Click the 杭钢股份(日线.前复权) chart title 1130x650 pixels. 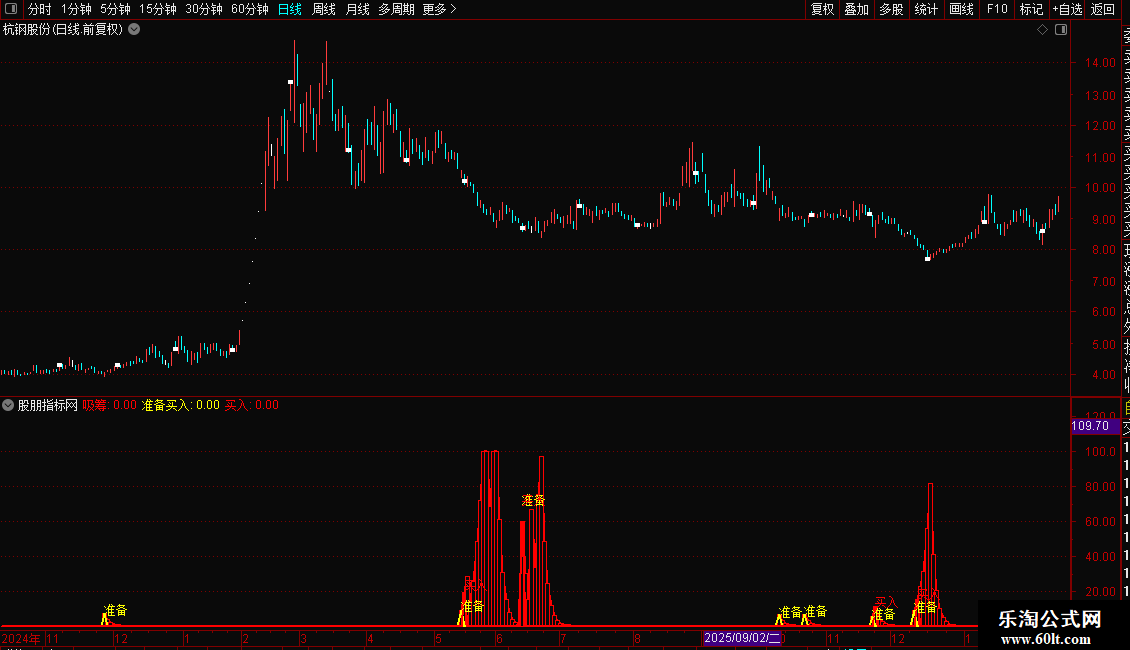tap(63, 30)
